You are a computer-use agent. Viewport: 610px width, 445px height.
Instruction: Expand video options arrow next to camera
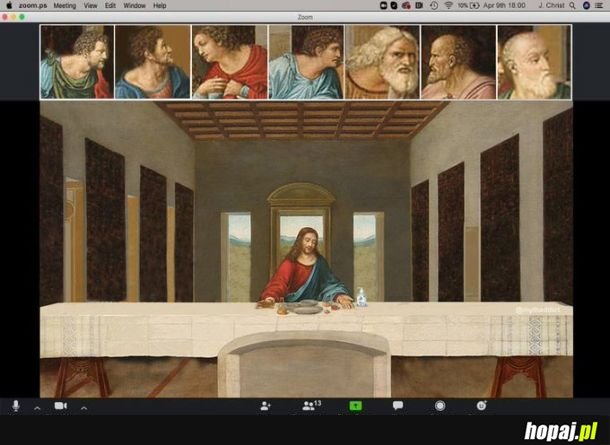tap(84, 408)
